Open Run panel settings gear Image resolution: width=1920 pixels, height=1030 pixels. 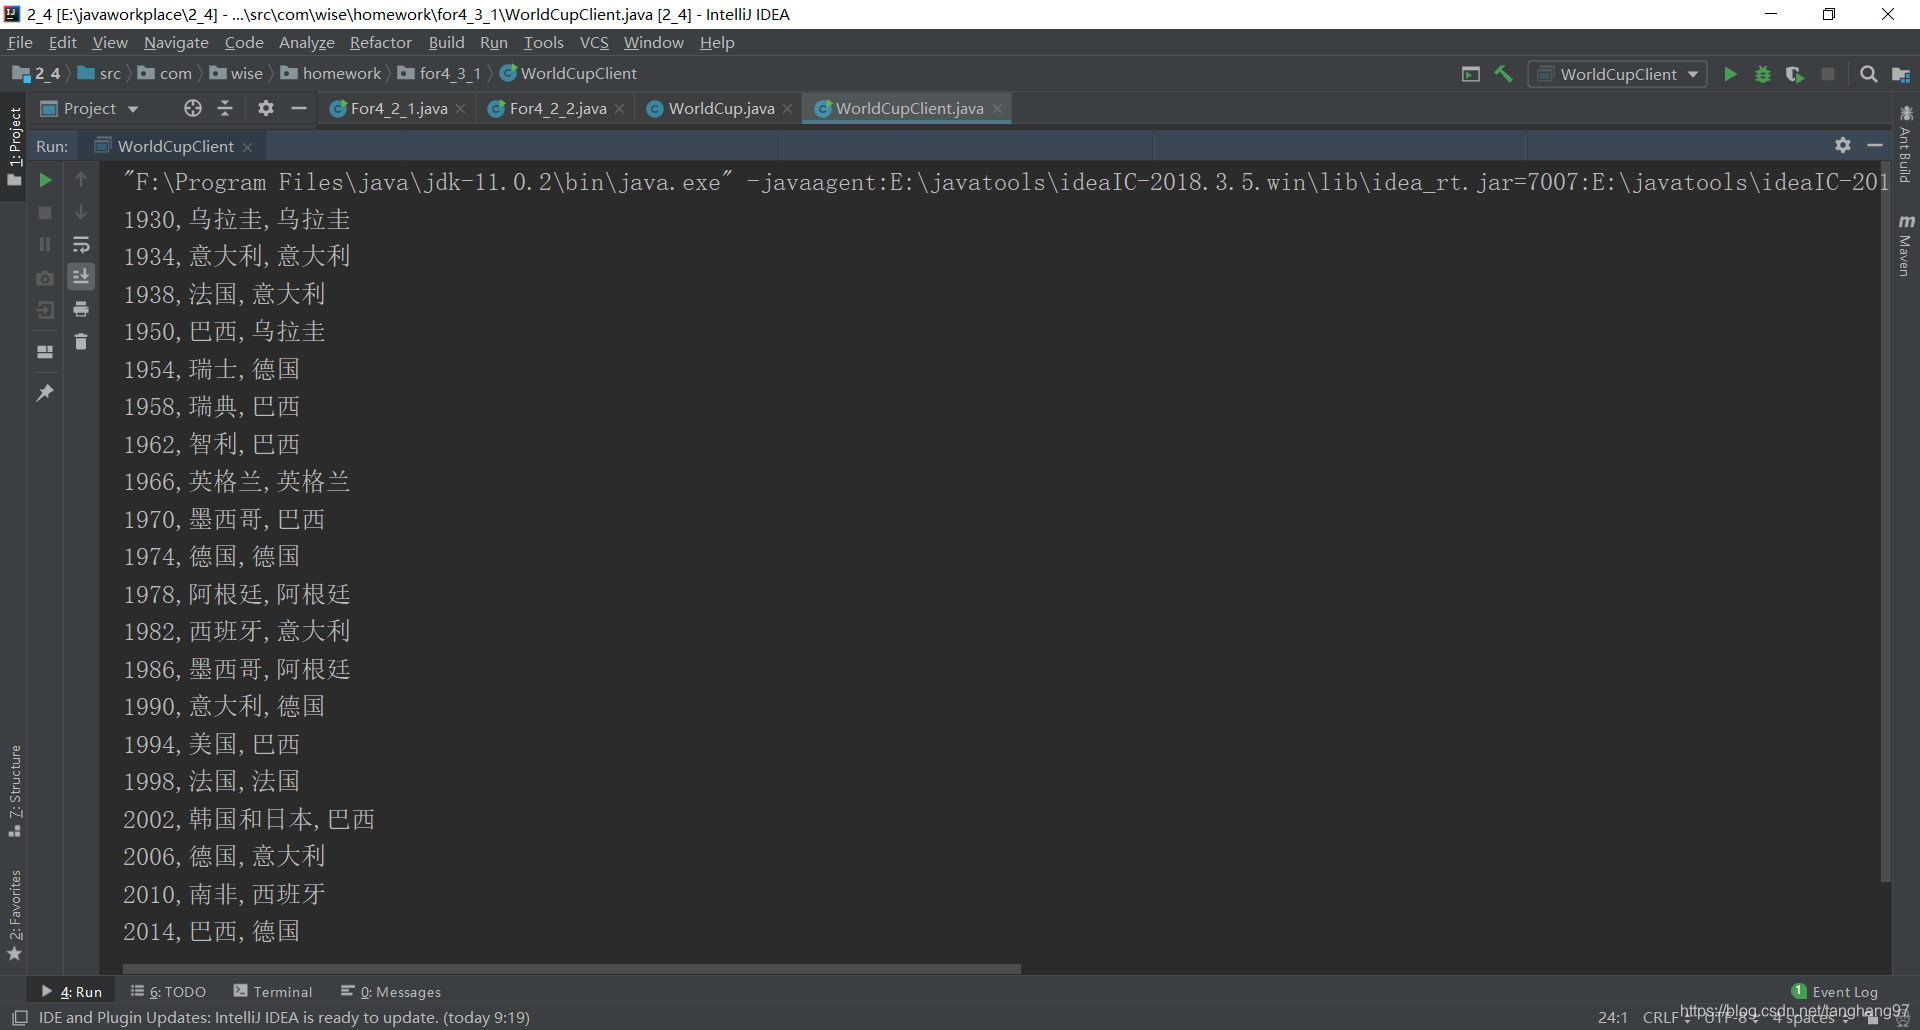pos(1843,146)
